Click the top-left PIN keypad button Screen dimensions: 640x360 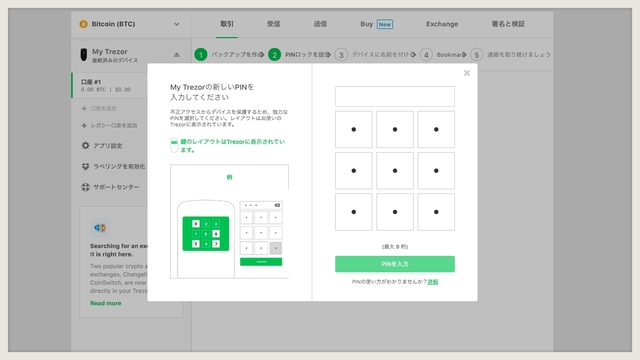(x=353, y=129)
